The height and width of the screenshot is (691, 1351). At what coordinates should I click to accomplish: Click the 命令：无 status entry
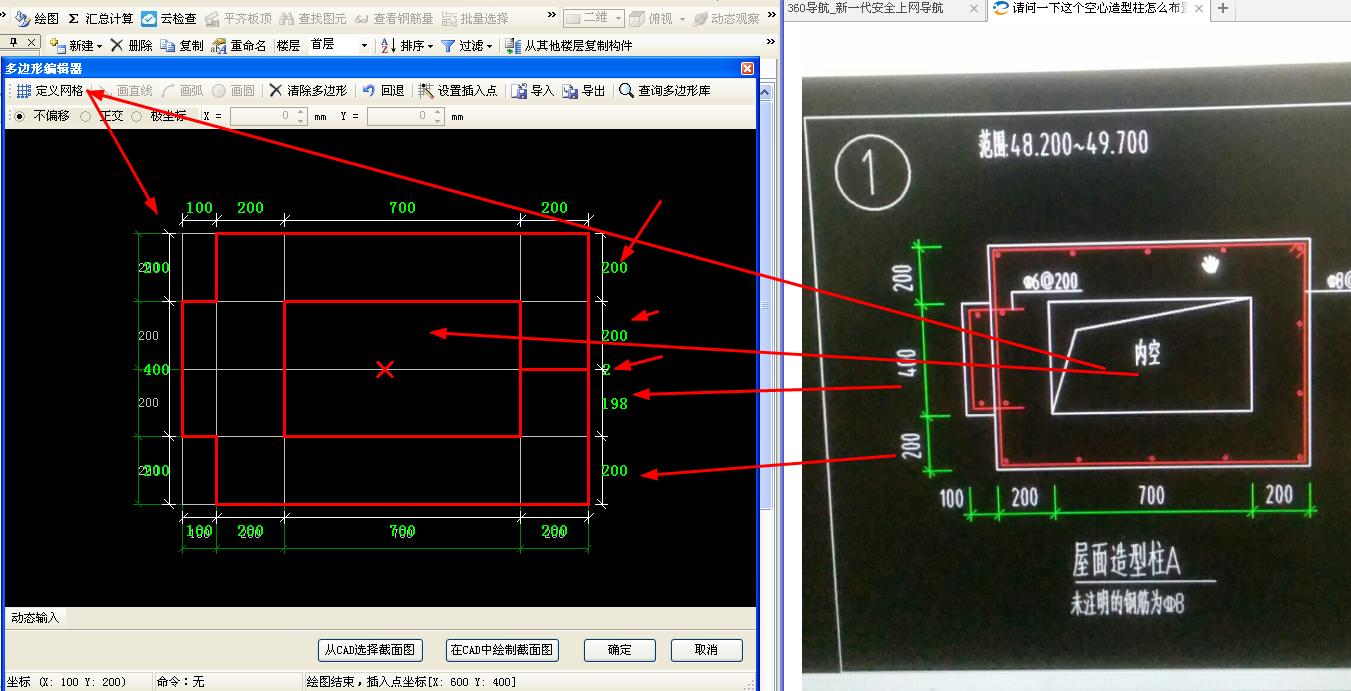(181, 682)
